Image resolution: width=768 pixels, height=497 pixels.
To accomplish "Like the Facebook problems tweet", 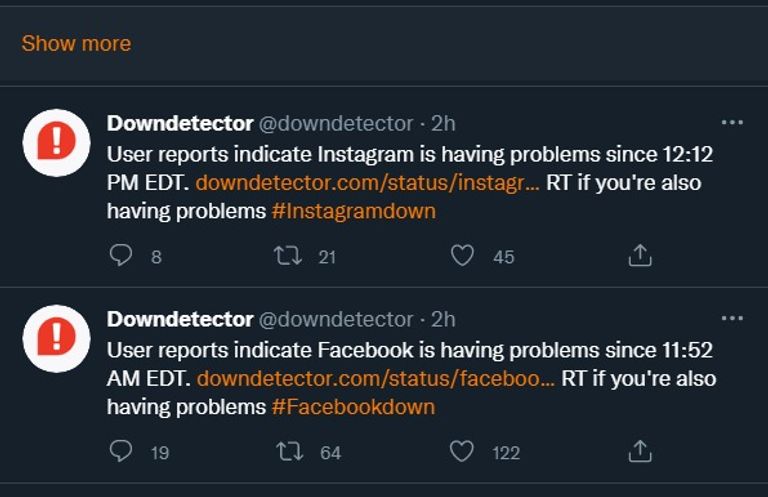I will (462, 452).
